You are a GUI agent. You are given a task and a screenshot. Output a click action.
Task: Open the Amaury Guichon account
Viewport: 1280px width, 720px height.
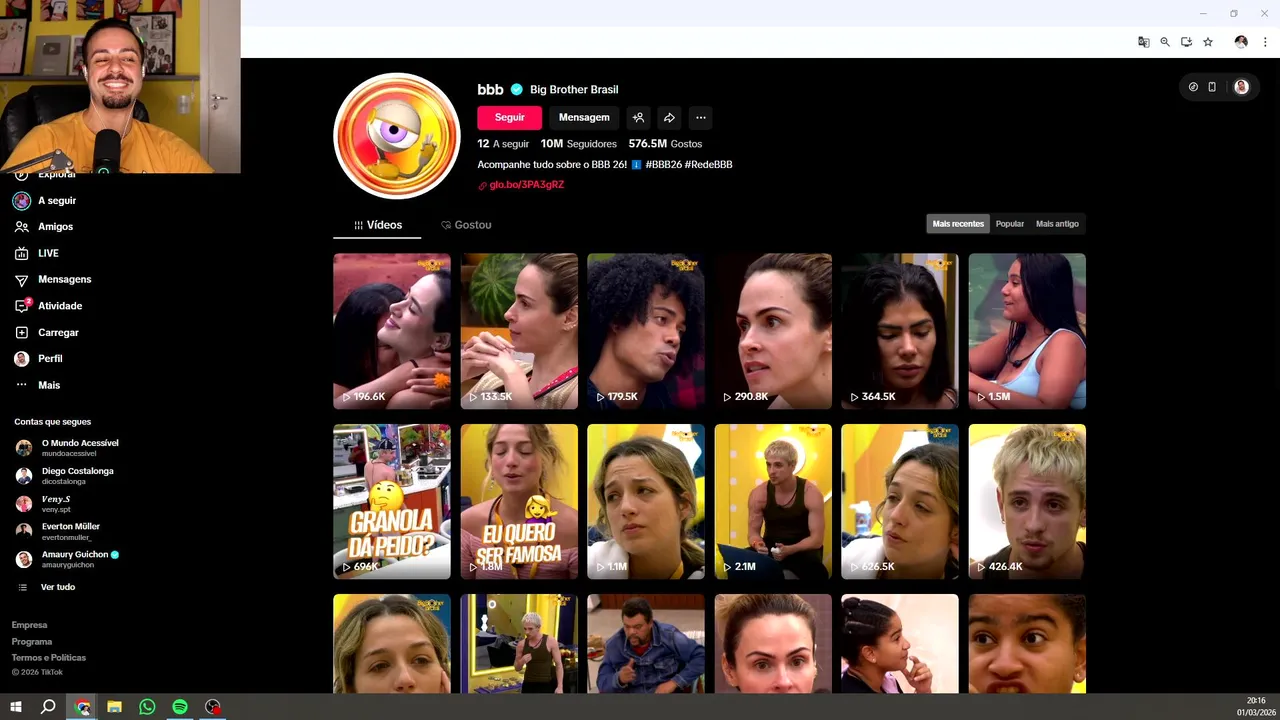pos(68,559)
